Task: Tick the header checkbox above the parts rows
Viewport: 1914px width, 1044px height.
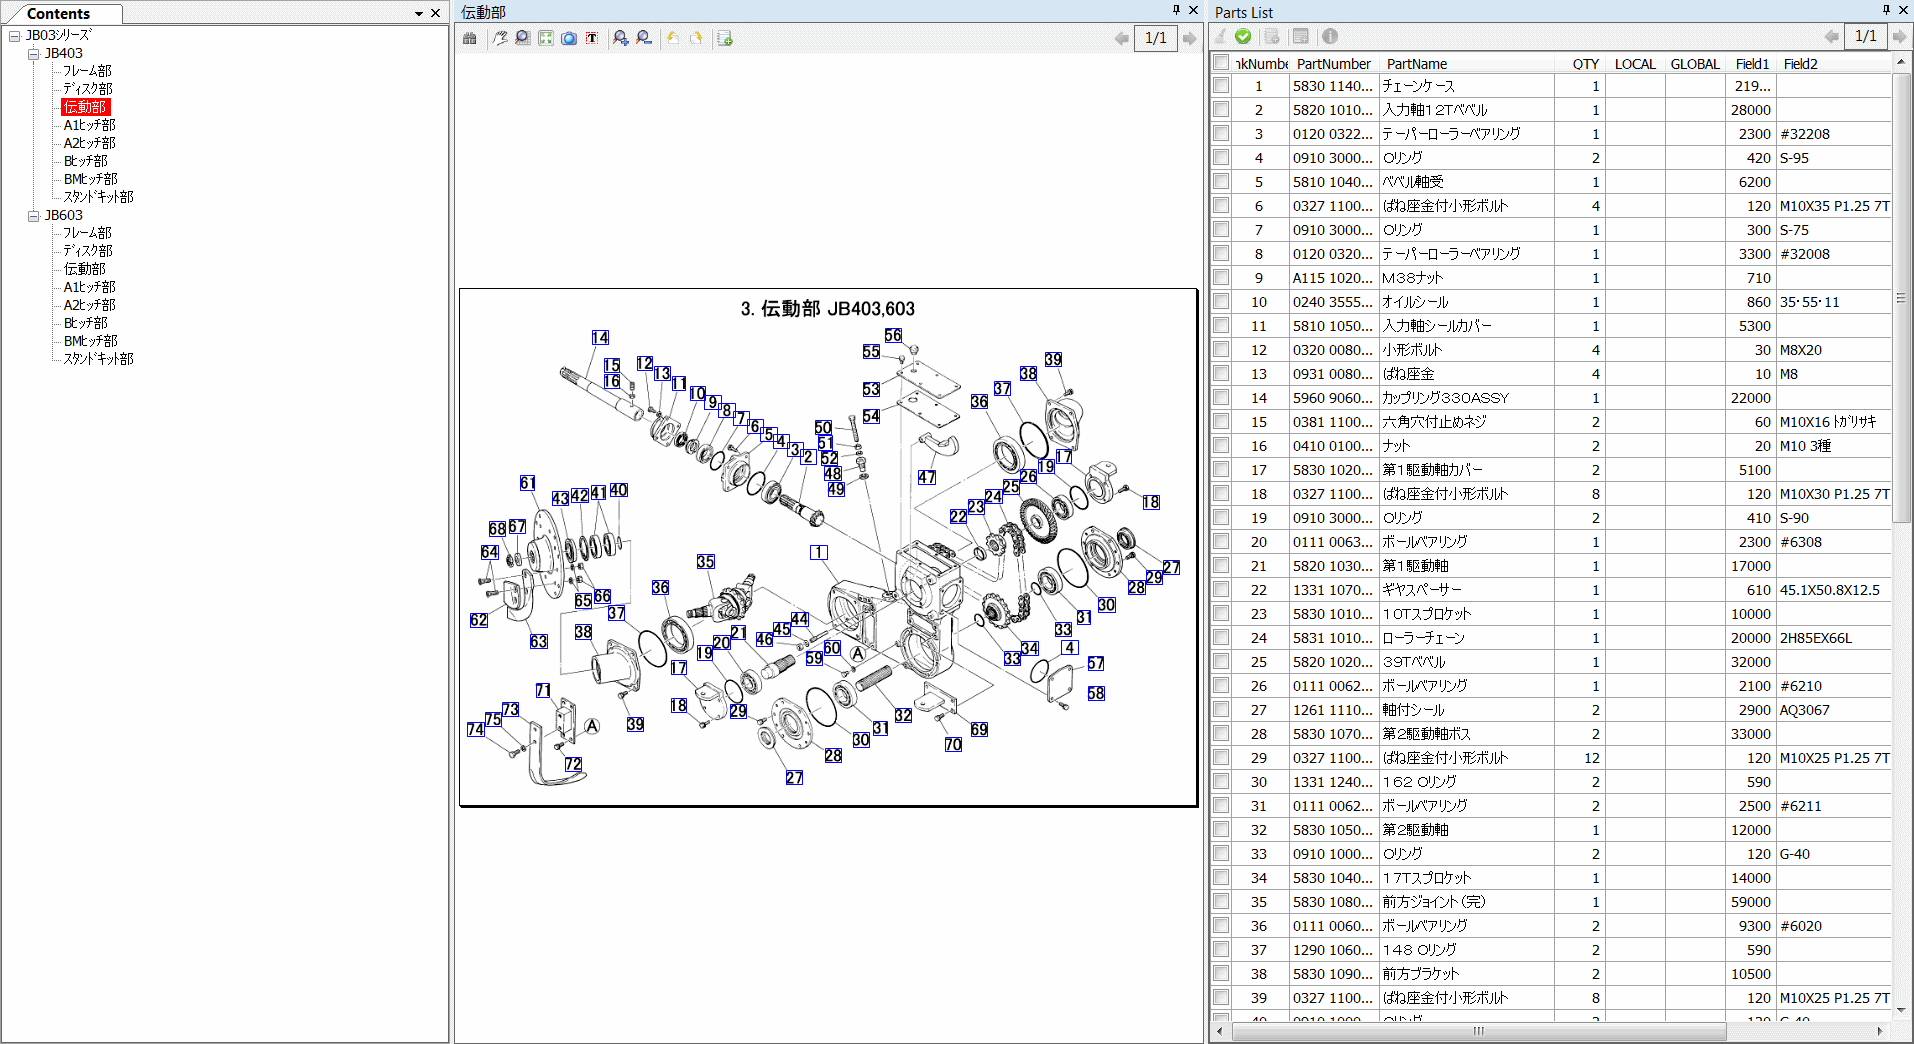Action: coord(1221,62)
